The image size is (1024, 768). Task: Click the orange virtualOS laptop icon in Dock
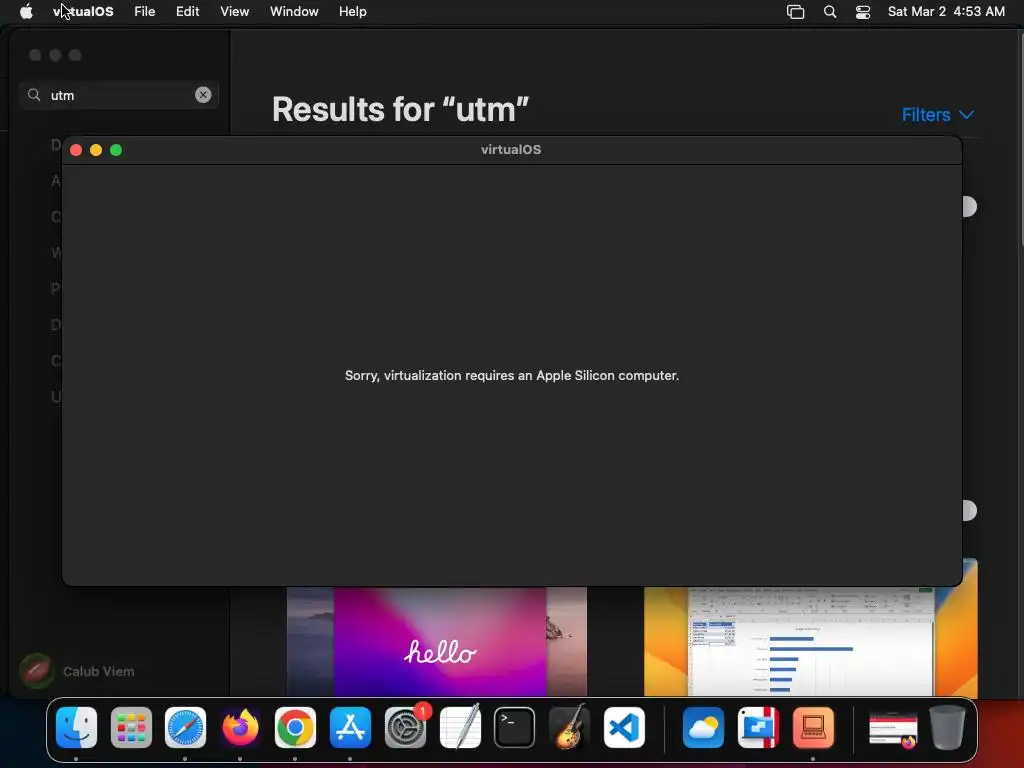point(813,728)
